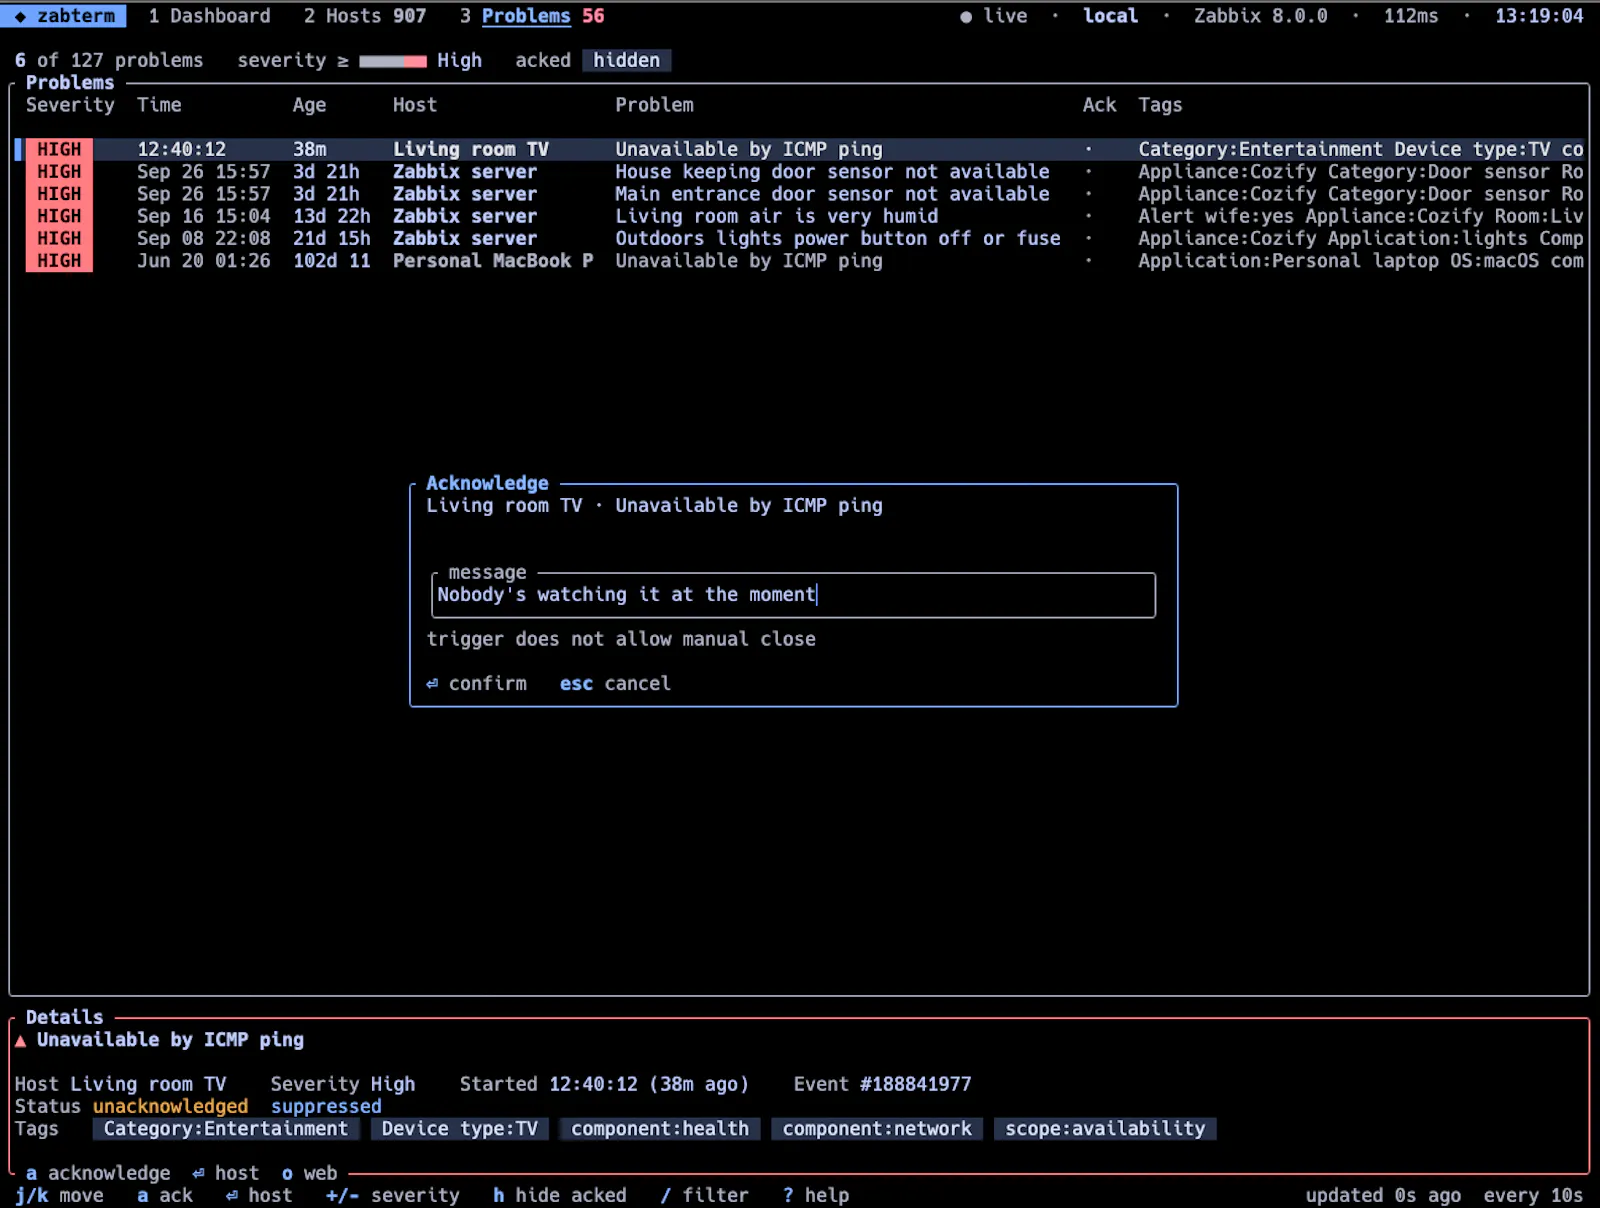
Task: Click the component:health tag chip
Action: point(660,1129)
